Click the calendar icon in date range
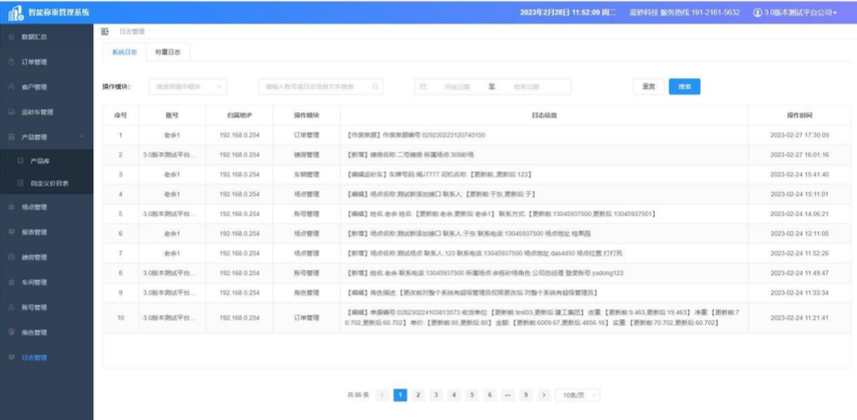 [x=423, y=86]
